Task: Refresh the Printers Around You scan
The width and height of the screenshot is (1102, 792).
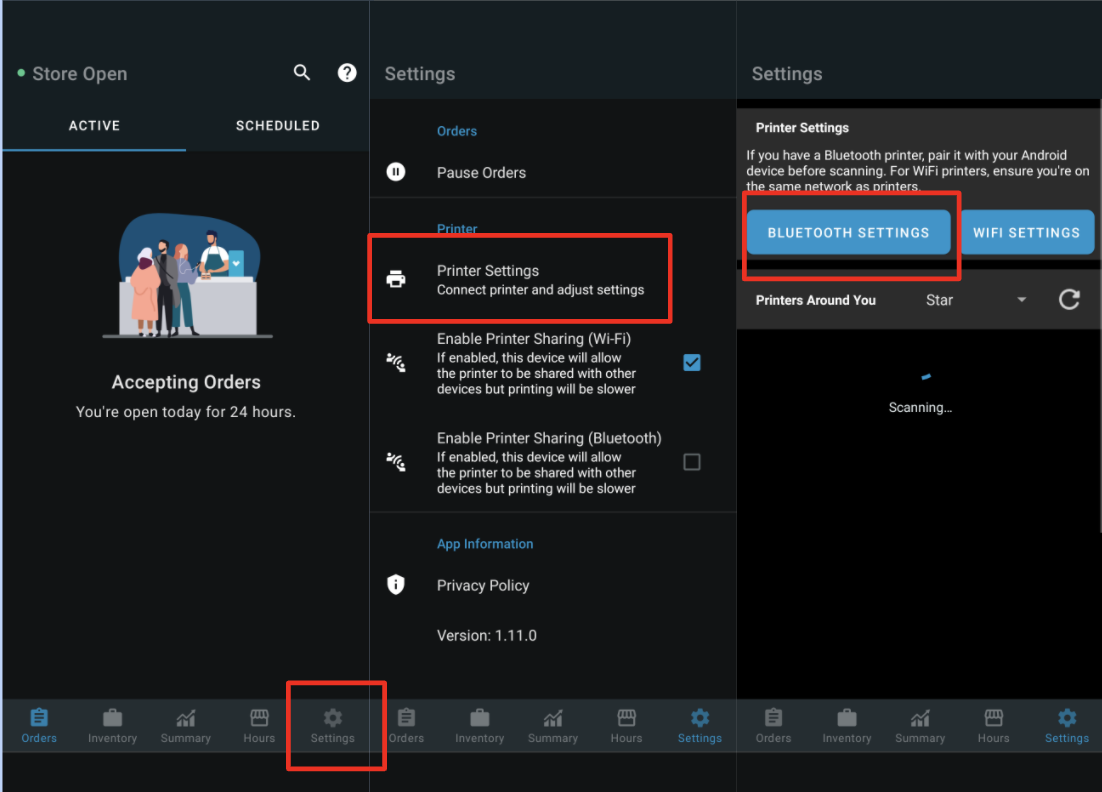Action: (x=1069, y=299)
